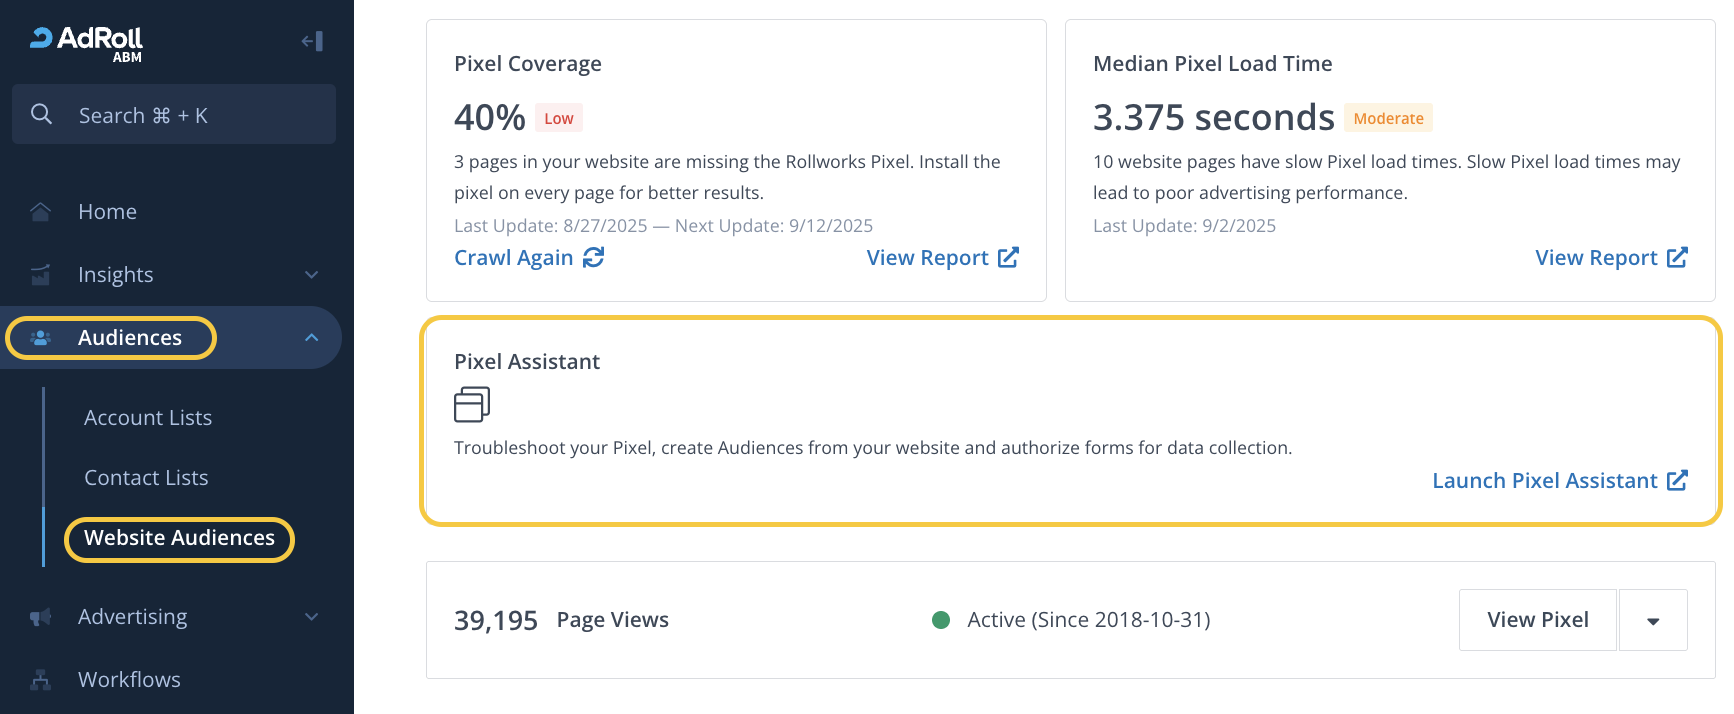Click the 40% coverage value
This screenshot has width=1734, height=714.
click(x=489, y=118)
